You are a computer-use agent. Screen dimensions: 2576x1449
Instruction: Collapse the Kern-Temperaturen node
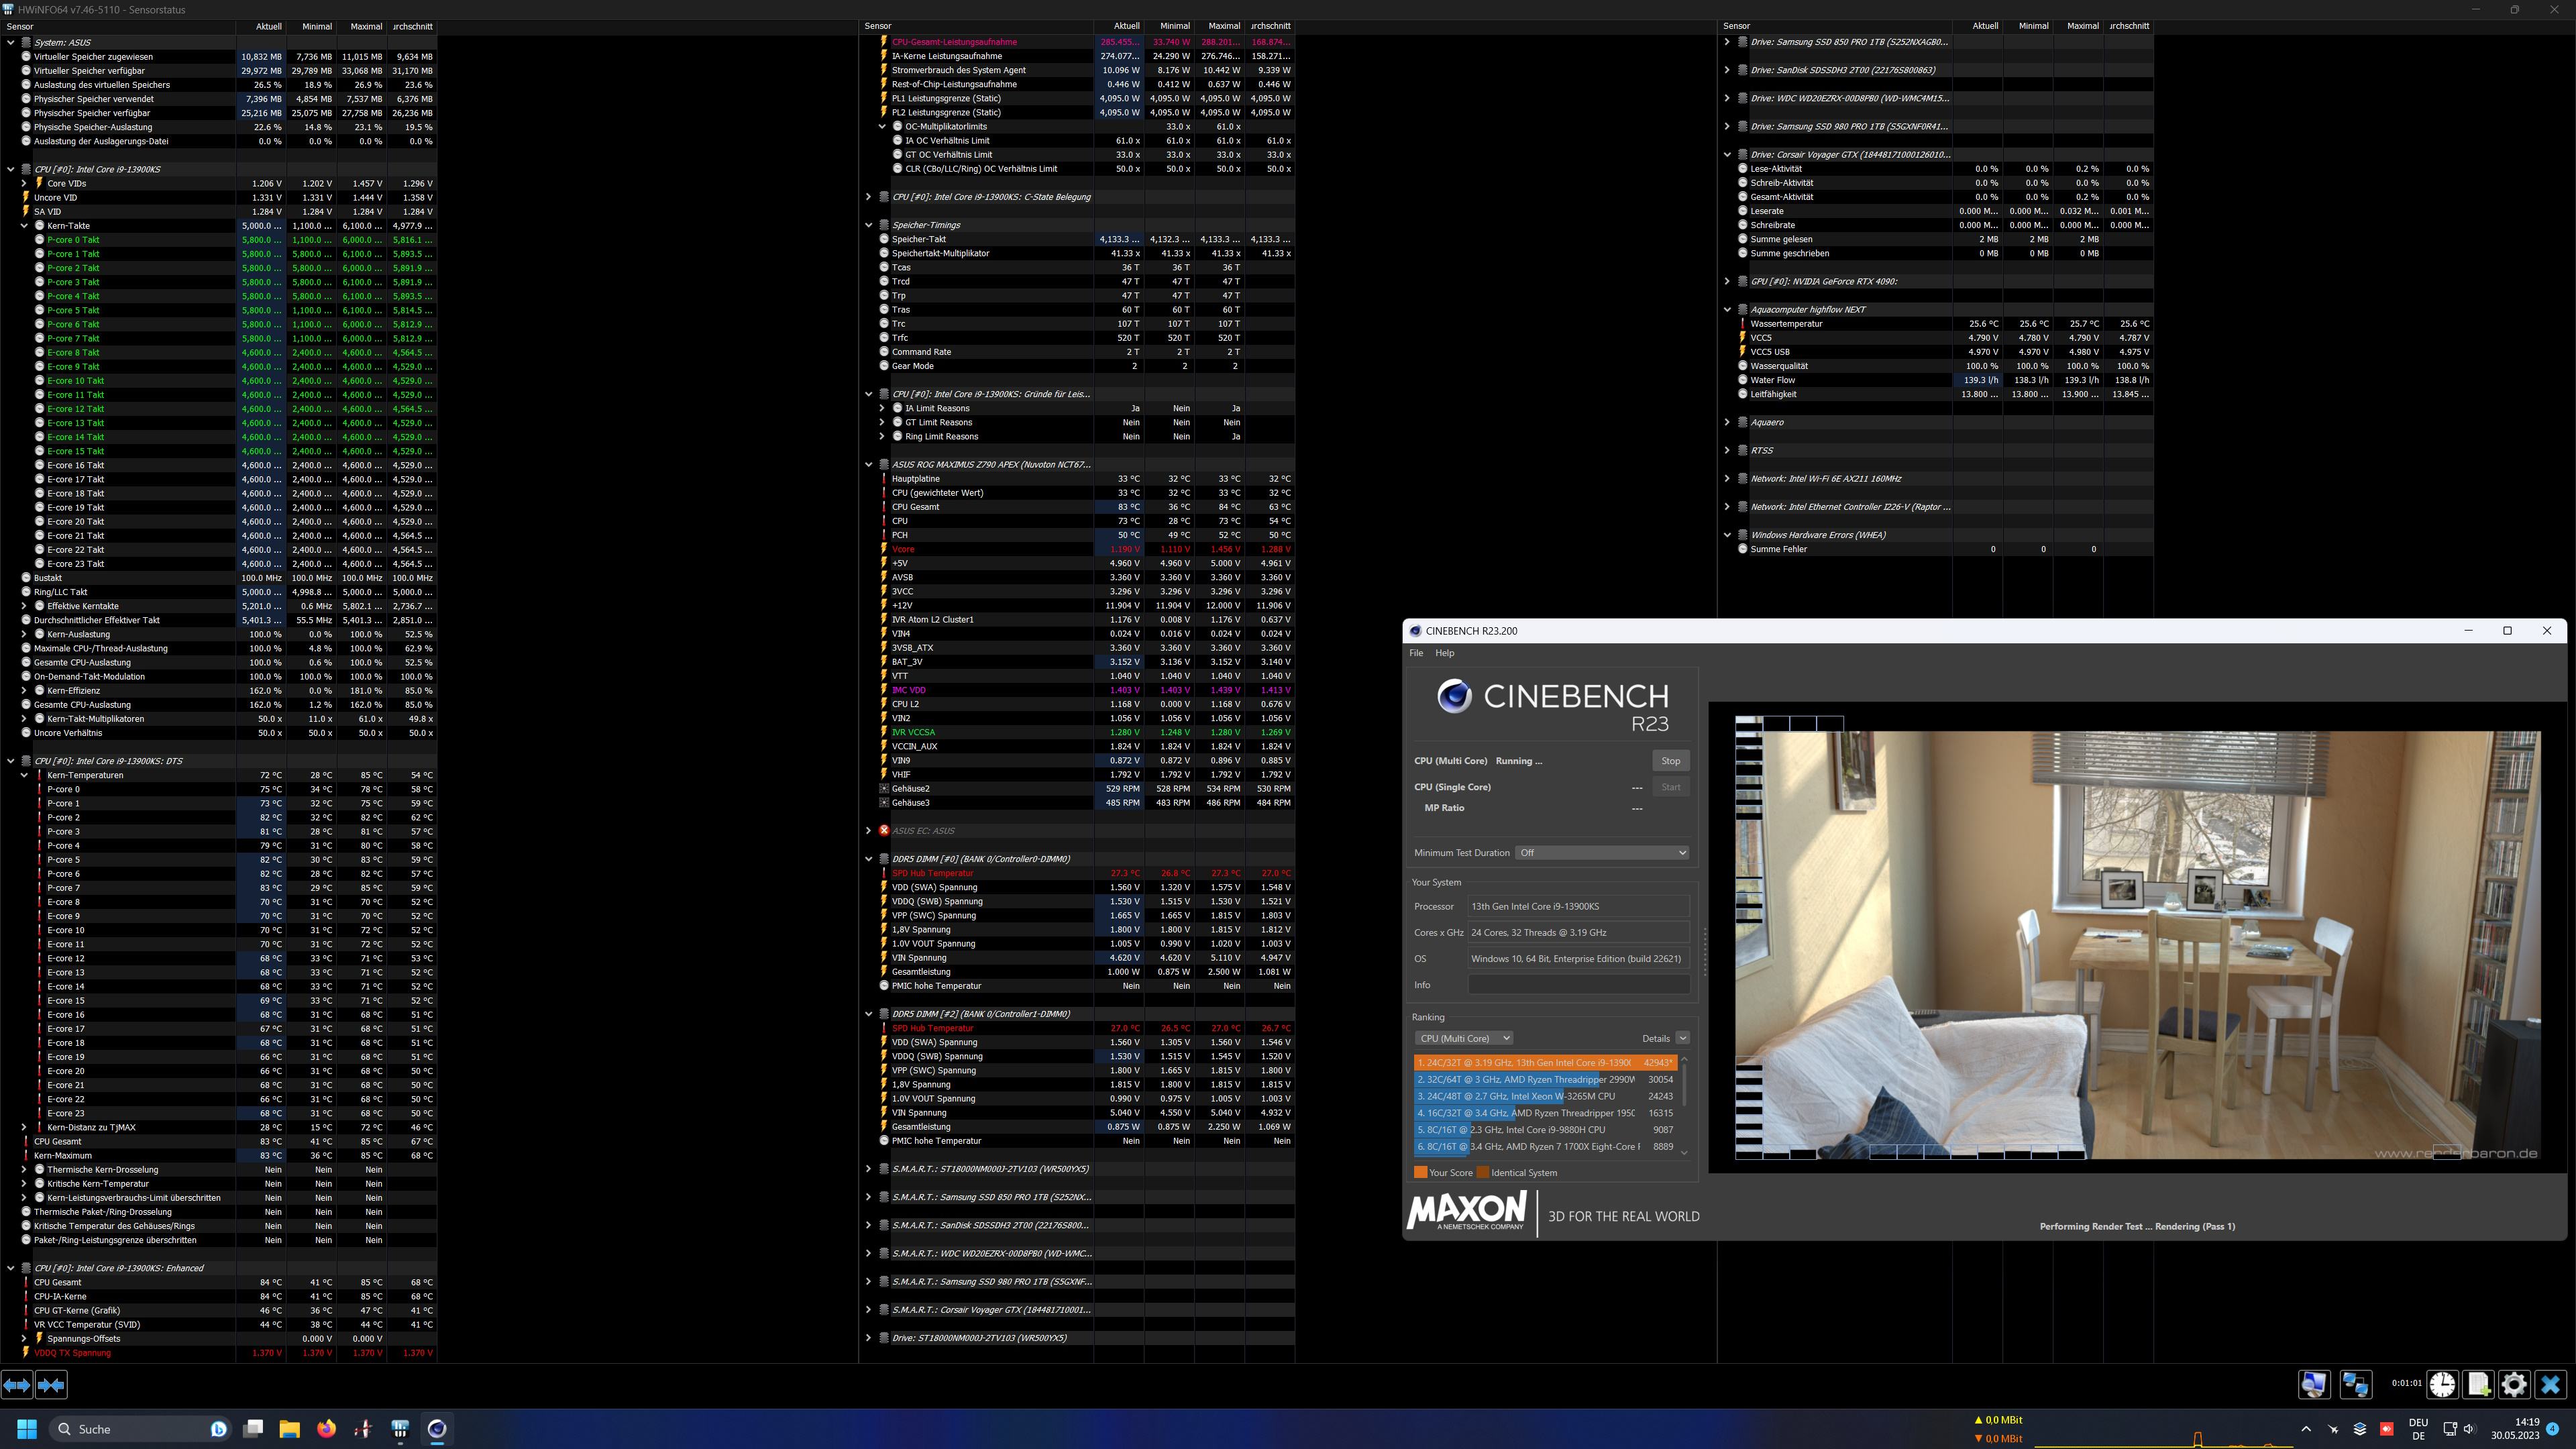(x=24, y=775)
